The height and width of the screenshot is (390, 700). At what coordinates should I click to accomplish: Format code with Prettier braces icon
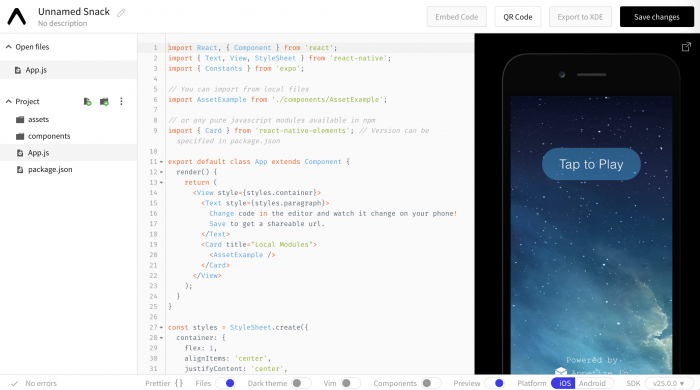(x=179, y=383)
